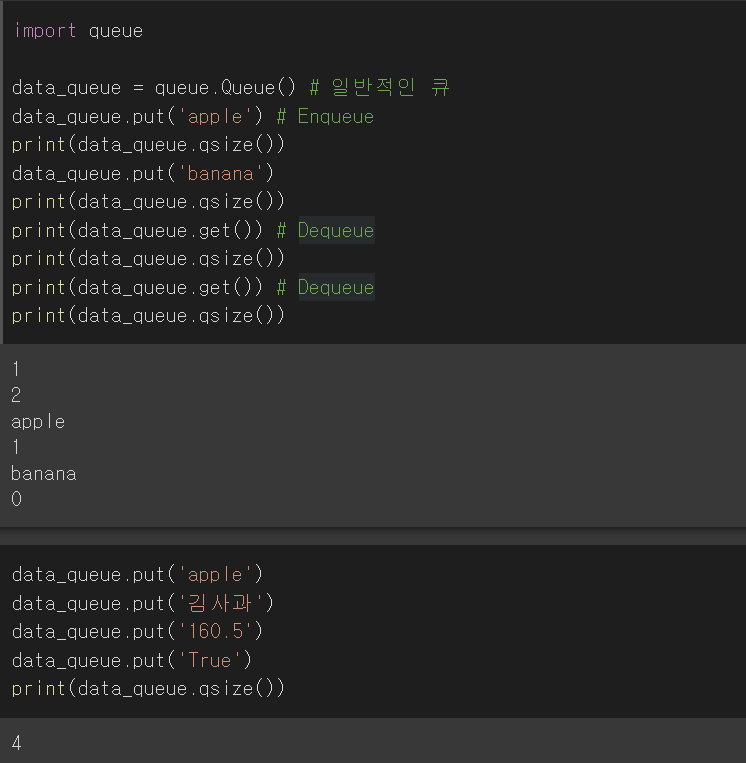Click the output value '0'
Screen dimensions: 746x763
point(17,499)
